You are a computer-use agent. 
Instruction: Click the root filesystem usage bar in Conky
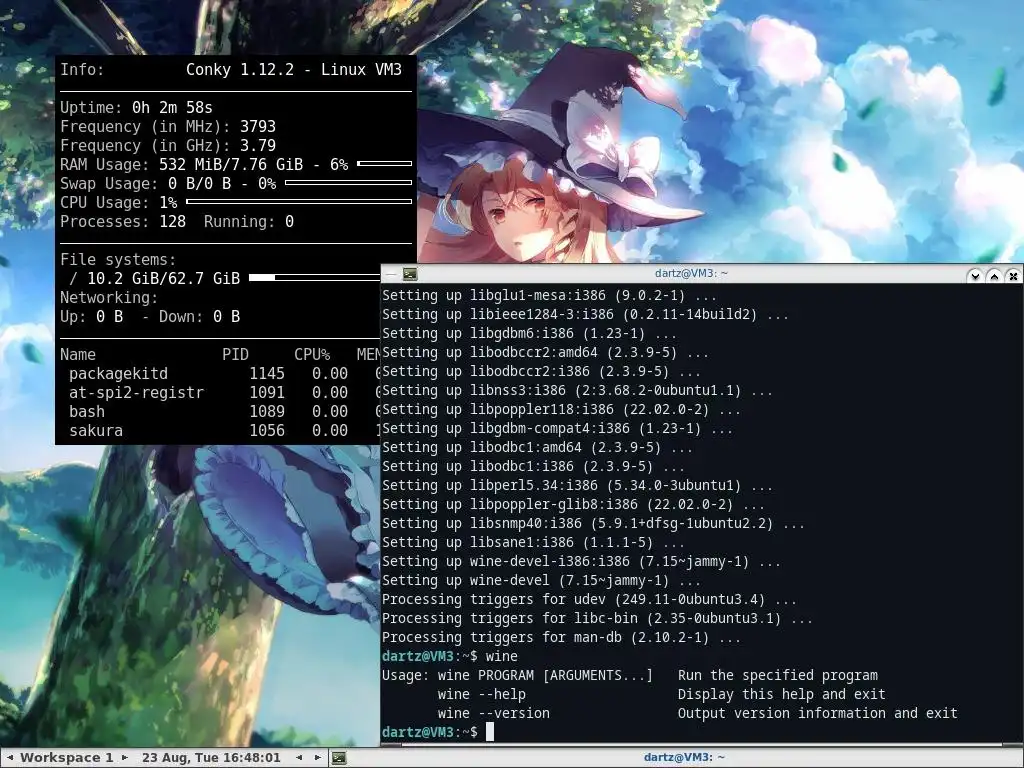click(x=314, y=278)
